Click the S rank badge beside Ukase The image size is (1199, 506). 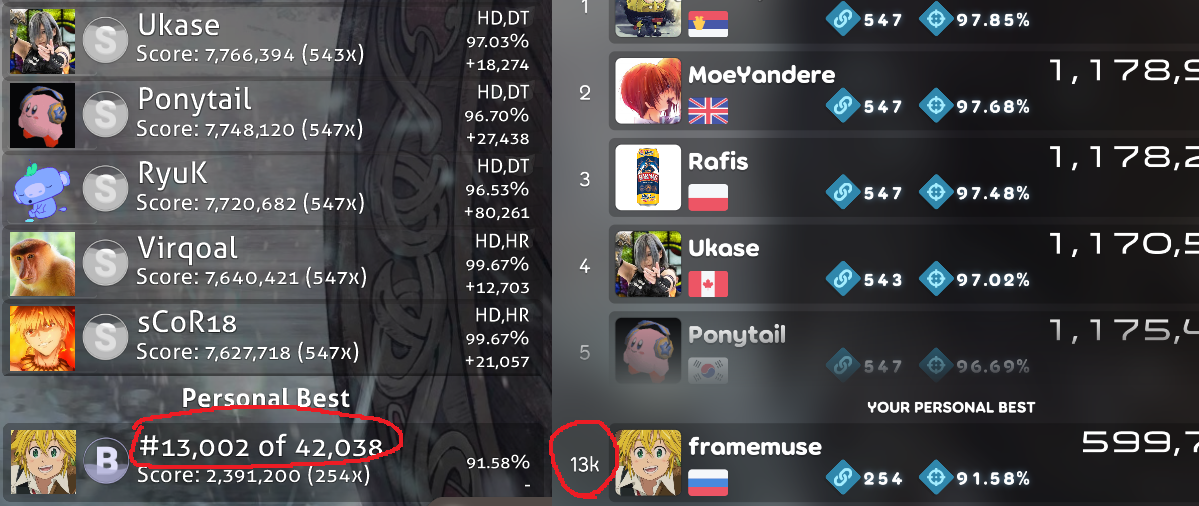105,41
